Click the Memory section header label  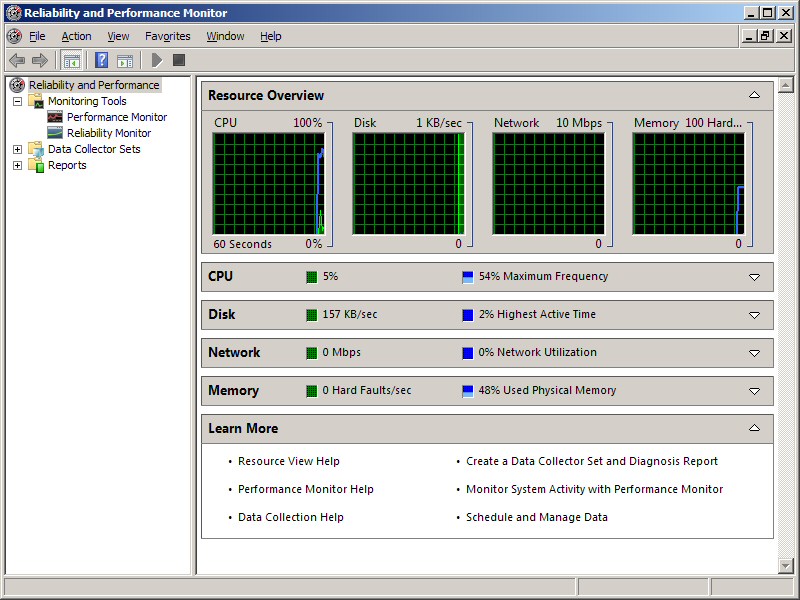[x=233, y=390]
